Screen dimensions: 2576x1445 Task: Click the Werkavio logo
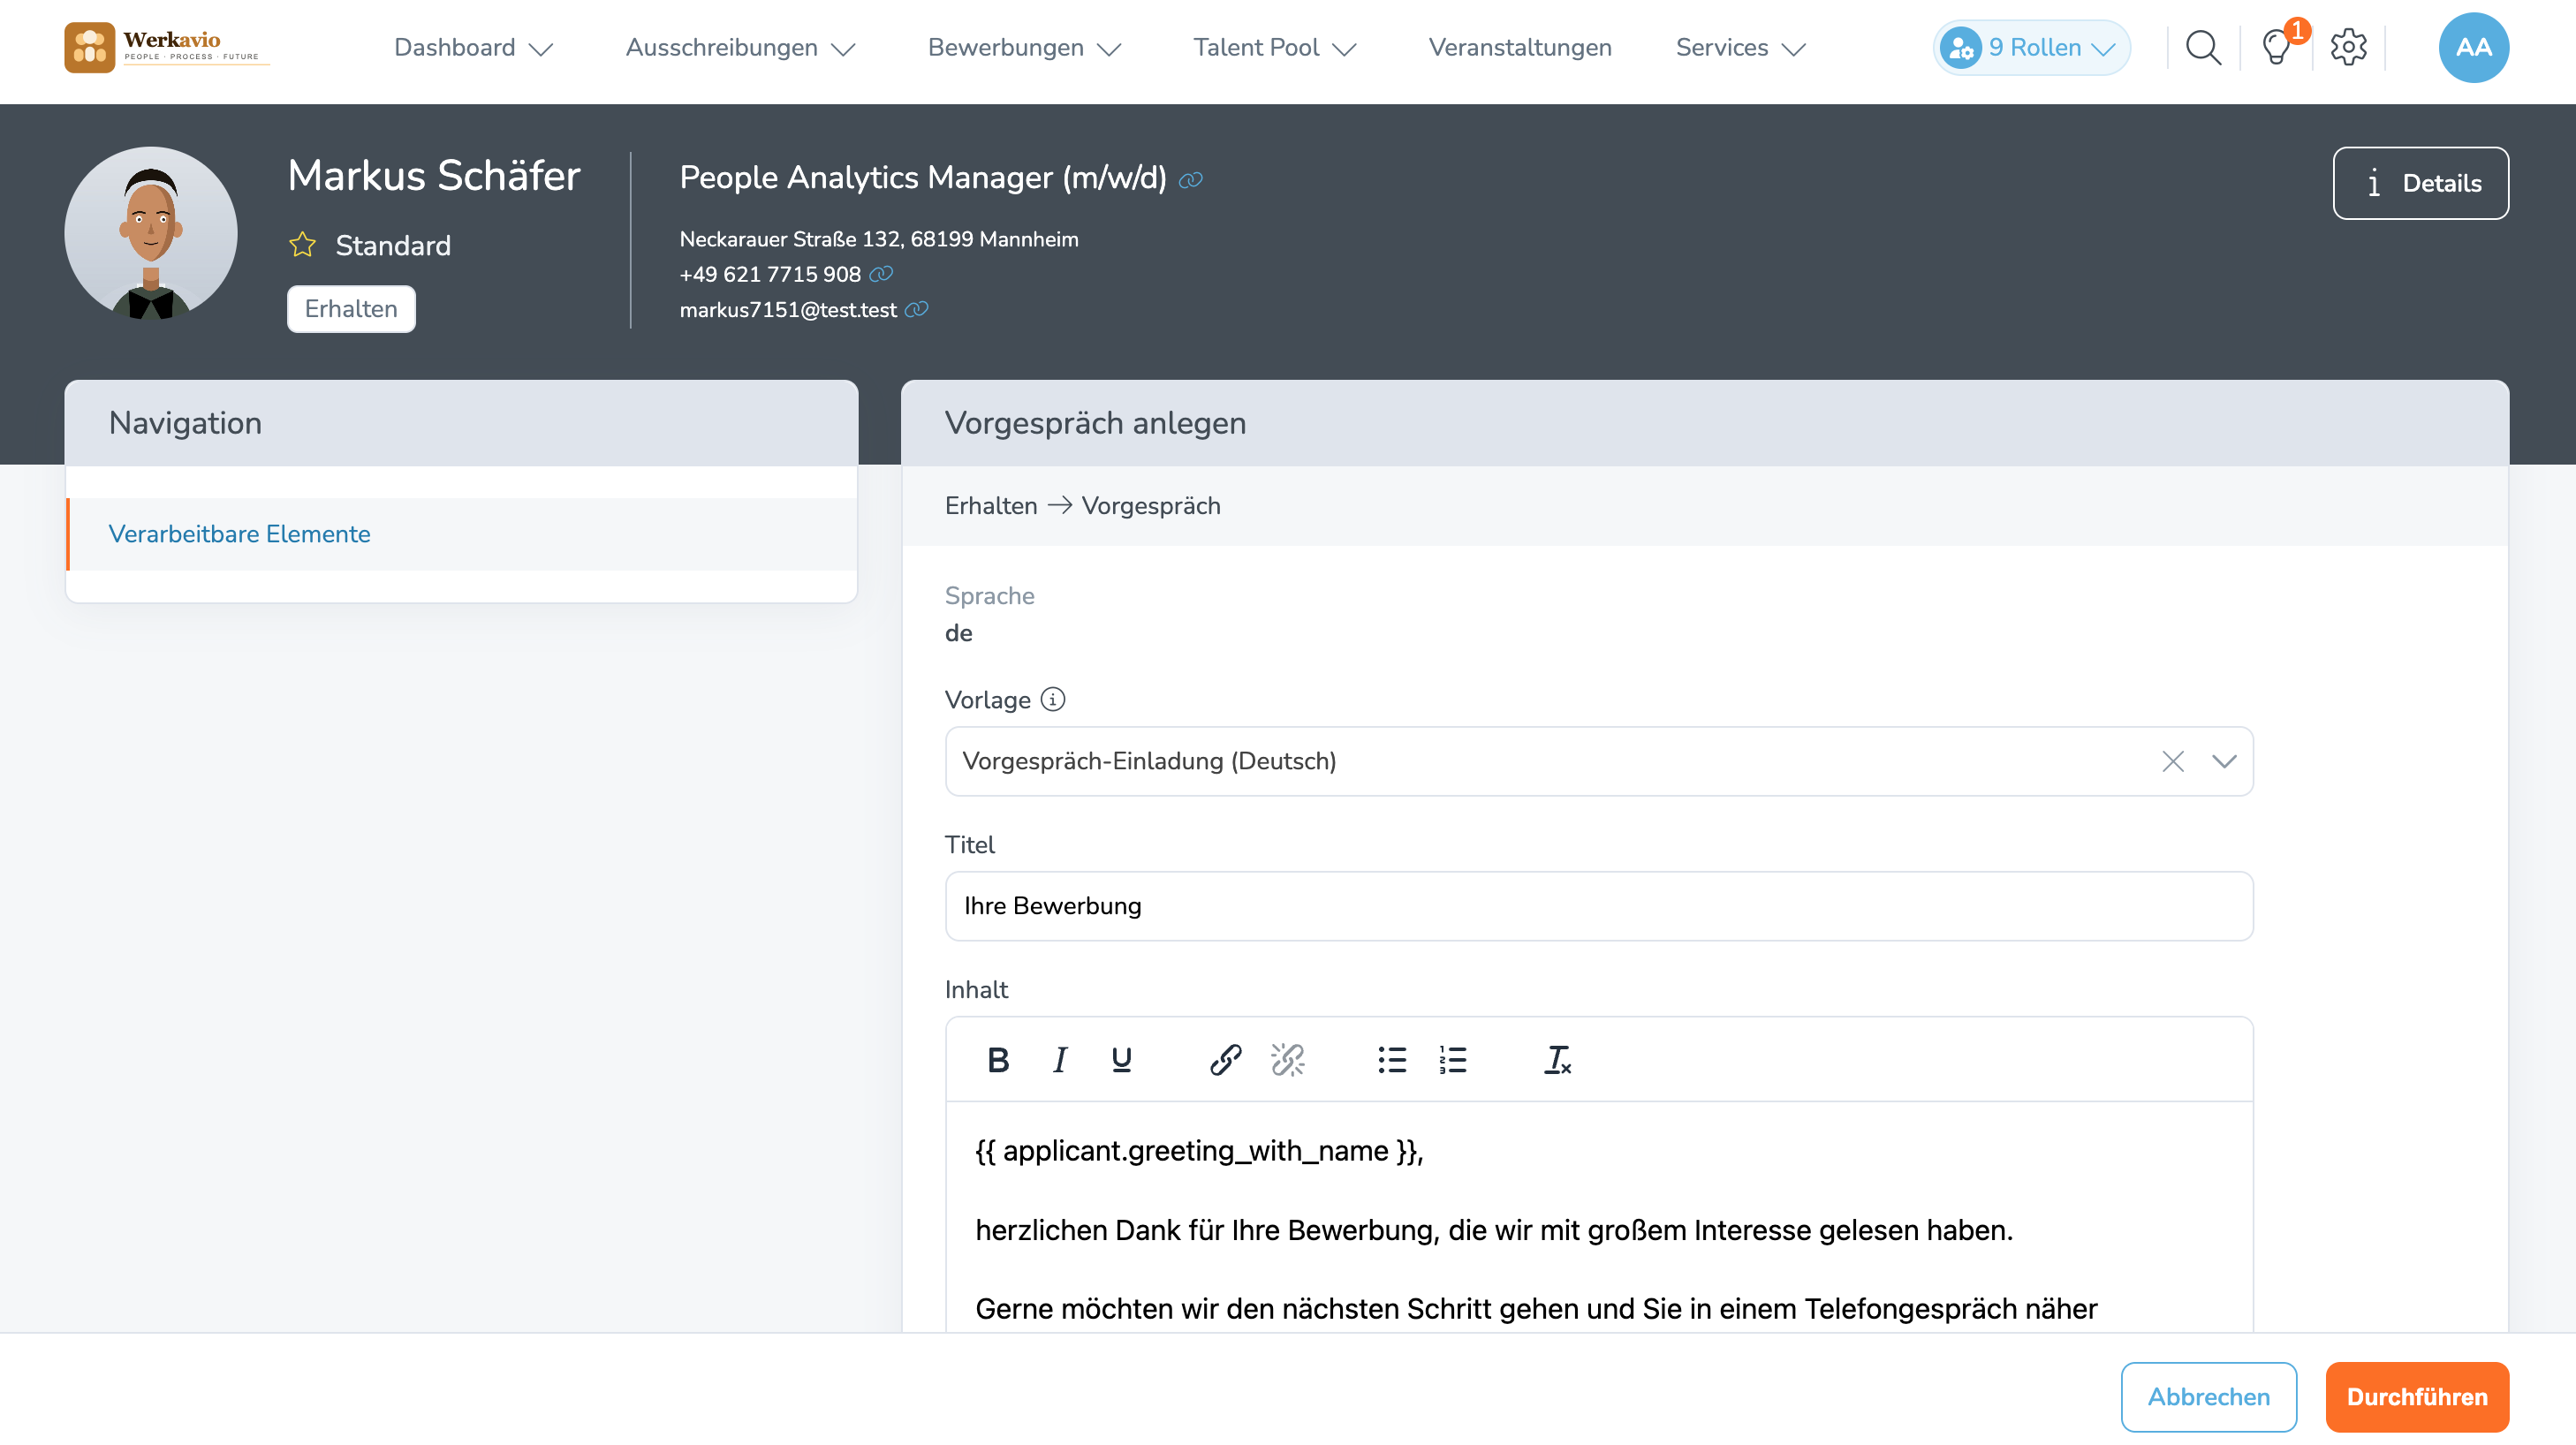(166, 47)
